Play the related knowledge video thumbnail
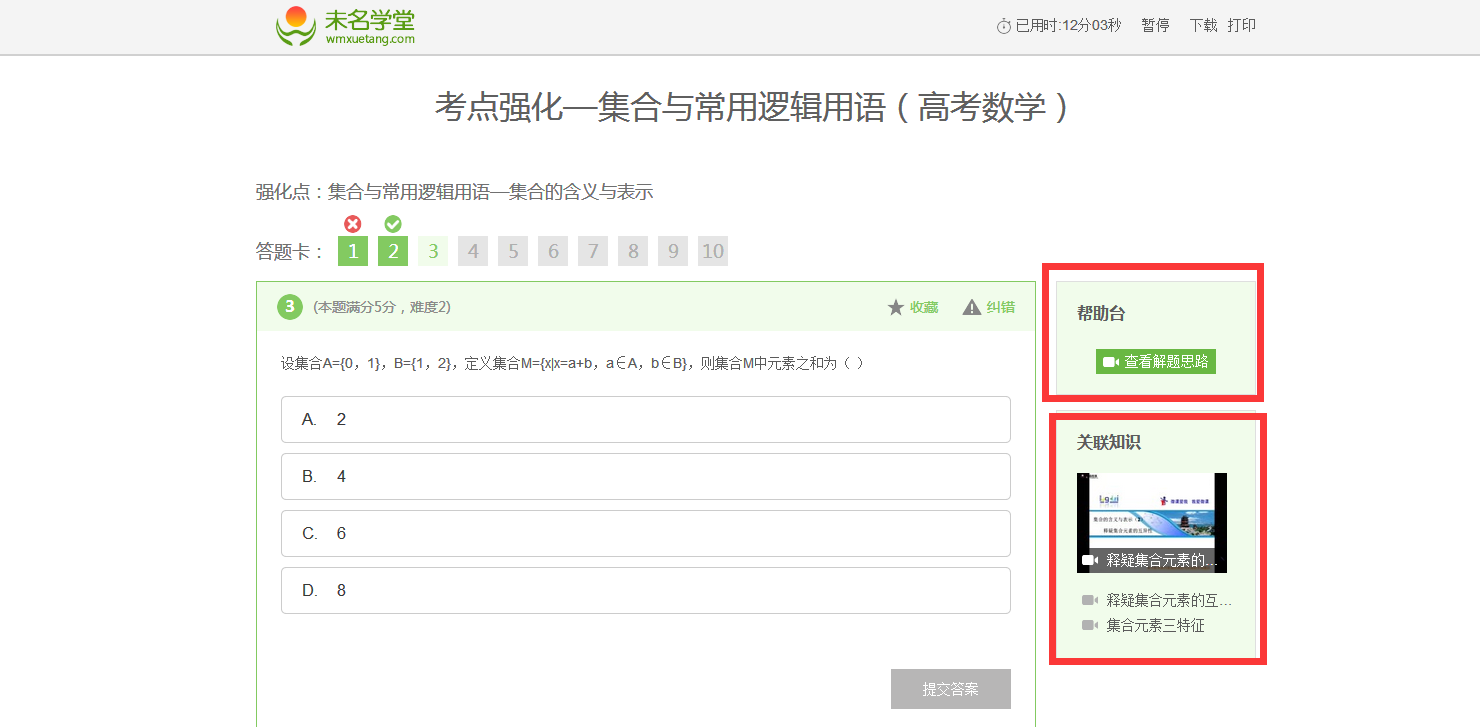Image resolution: width=1480 pixels, height=727 pixels. click(x=1151, y=522)
